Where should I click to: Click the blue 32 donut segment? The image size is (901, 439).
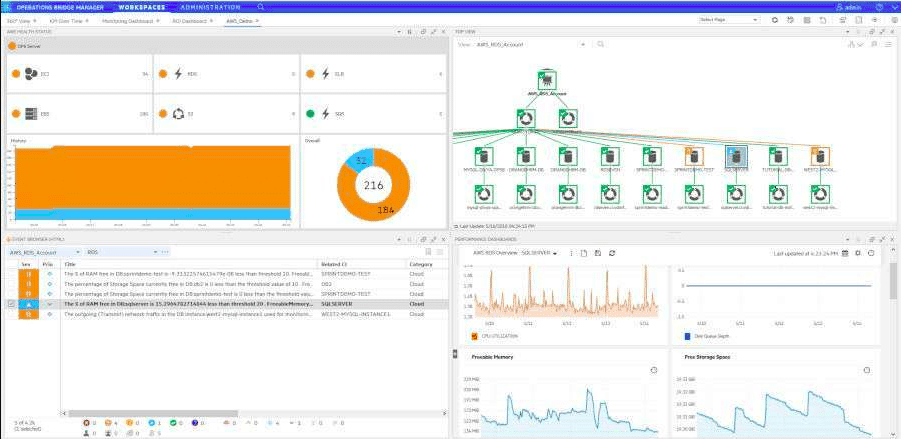(x=361, y=161)
